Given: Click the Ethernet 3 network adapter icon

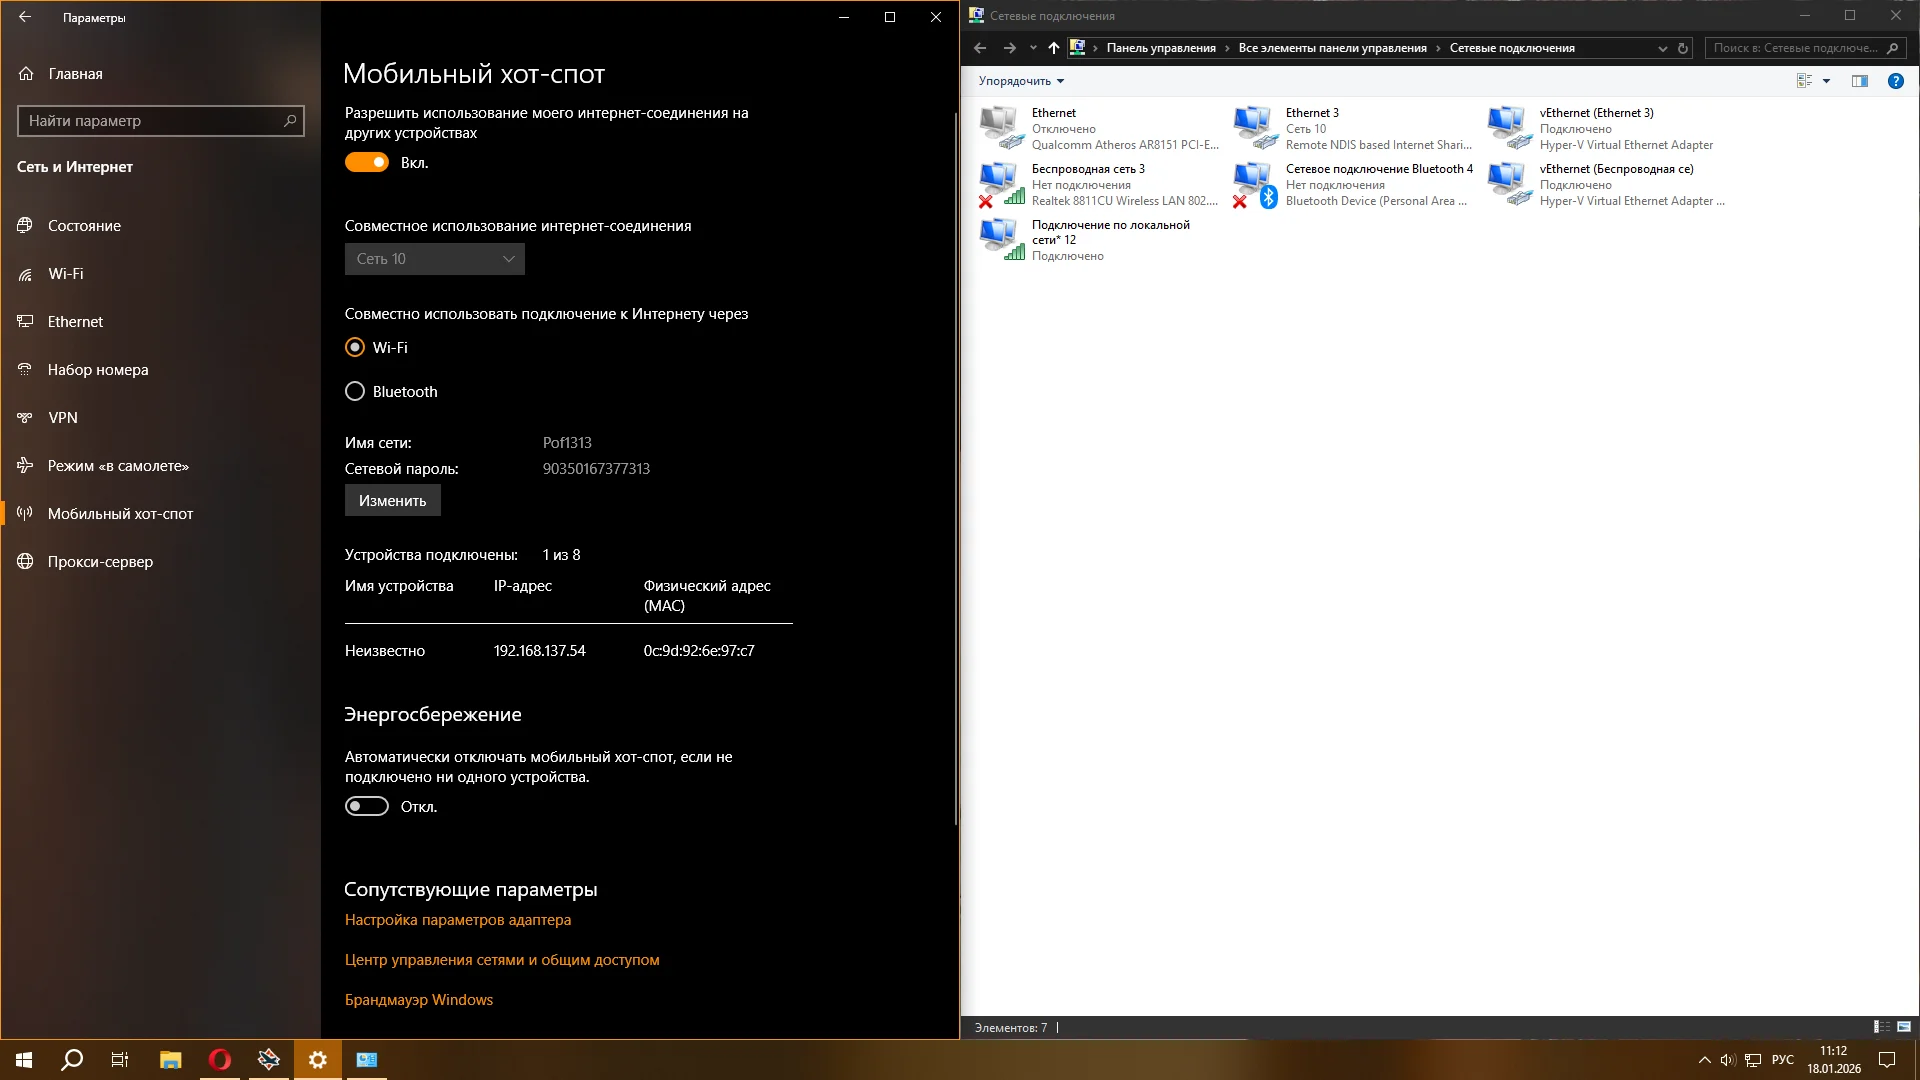Looking at the screenshot, I should 1255,128.
